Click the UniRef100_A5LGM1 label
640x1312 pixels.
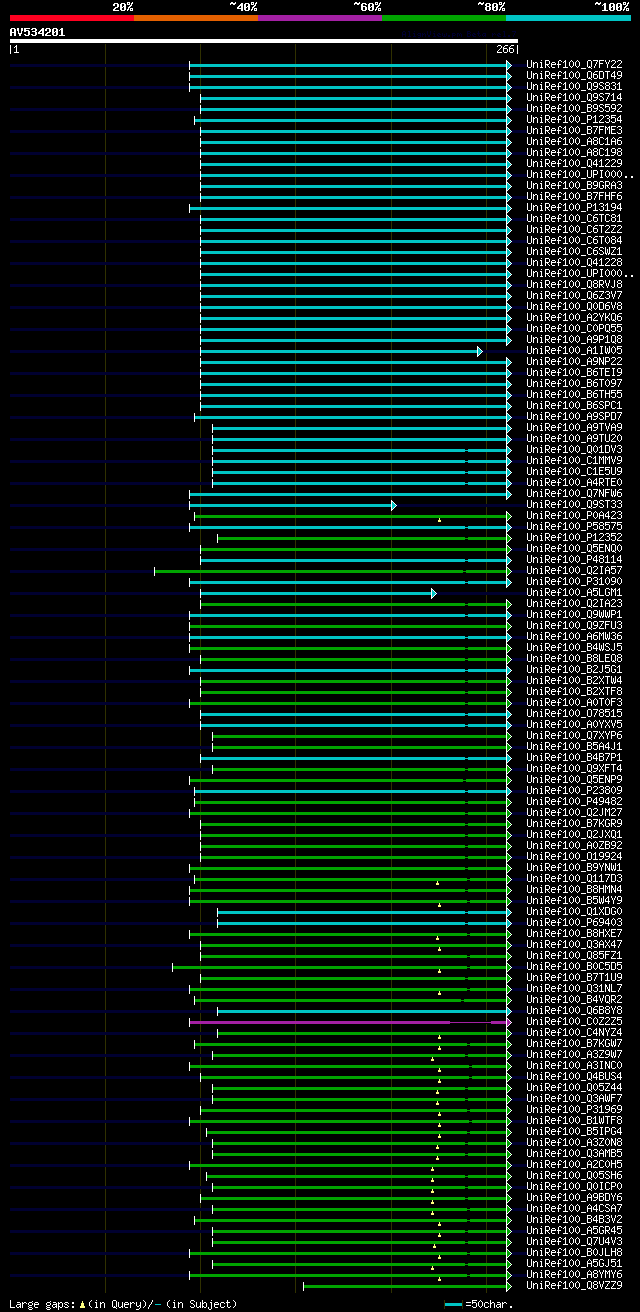tap(575, 592)
